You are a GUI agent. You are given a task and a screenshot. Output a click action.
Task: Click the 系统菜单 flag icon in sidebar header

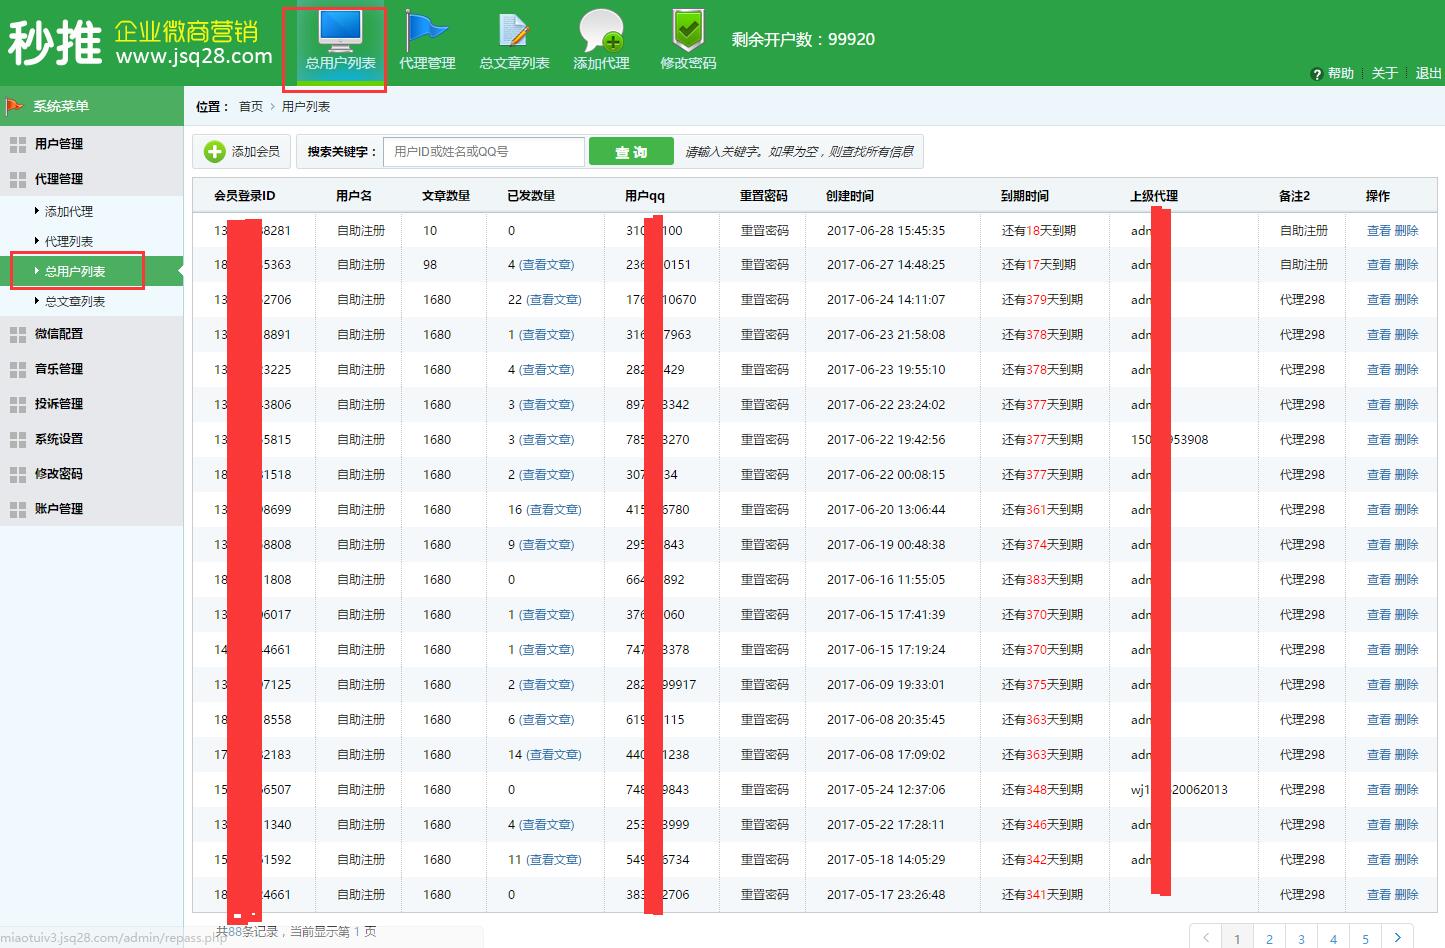coord(15,106)
